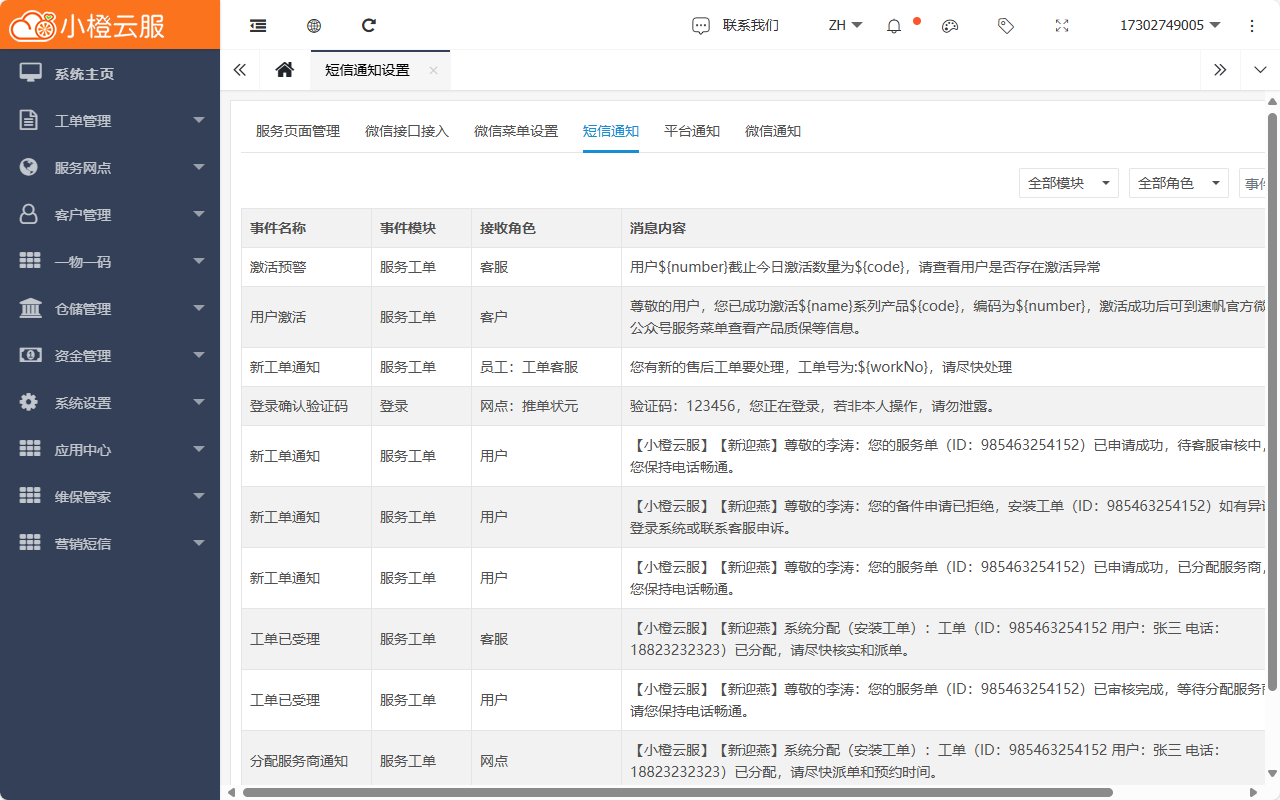
Task: Close the 短信通知设置 tab
Action: pos(433,70)
